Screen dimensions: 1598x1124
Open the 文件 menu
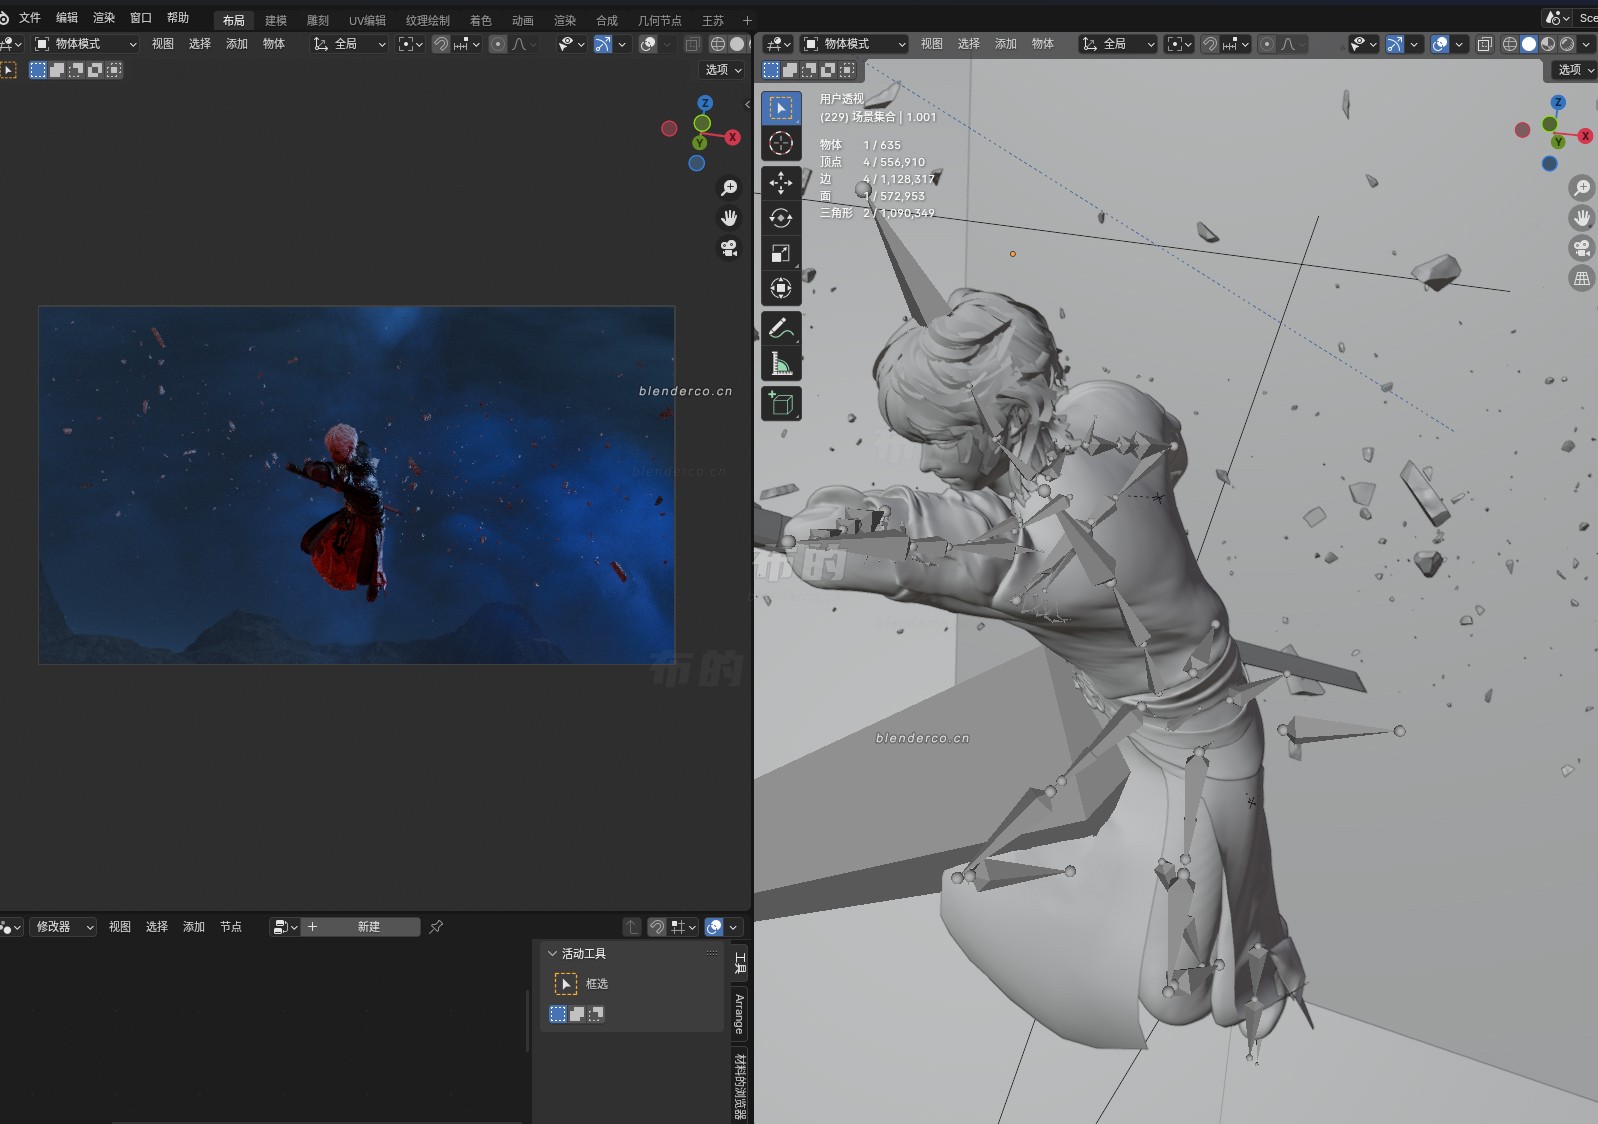point(30,18)
